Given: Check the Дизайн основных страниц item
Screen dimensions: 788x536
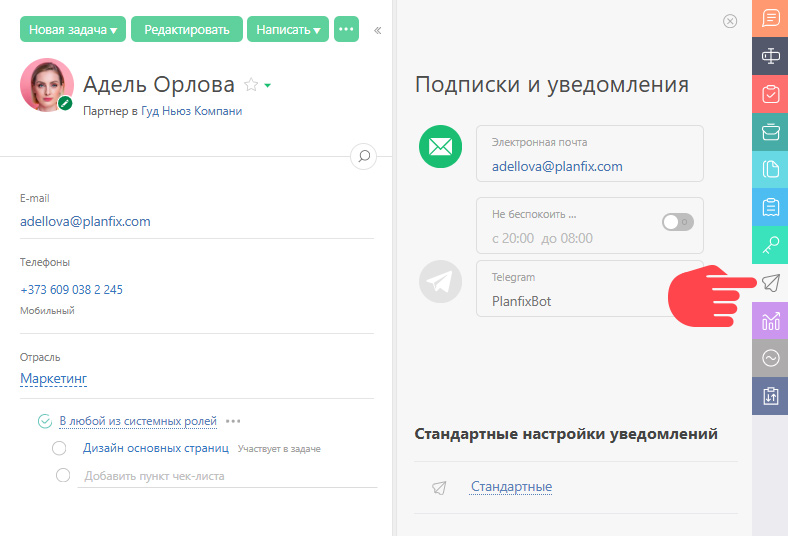Looking at the screenshot, I should point(59,448).
